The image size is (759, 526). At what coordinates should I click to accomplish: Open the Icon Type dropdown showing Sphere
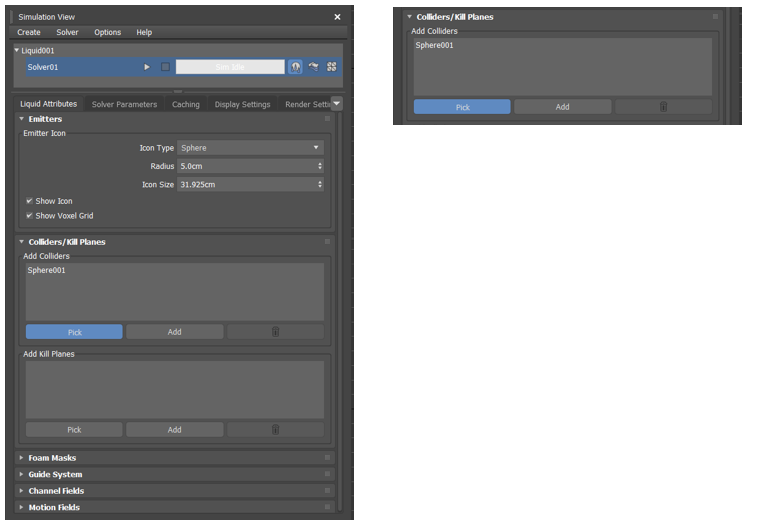(250, 148)
